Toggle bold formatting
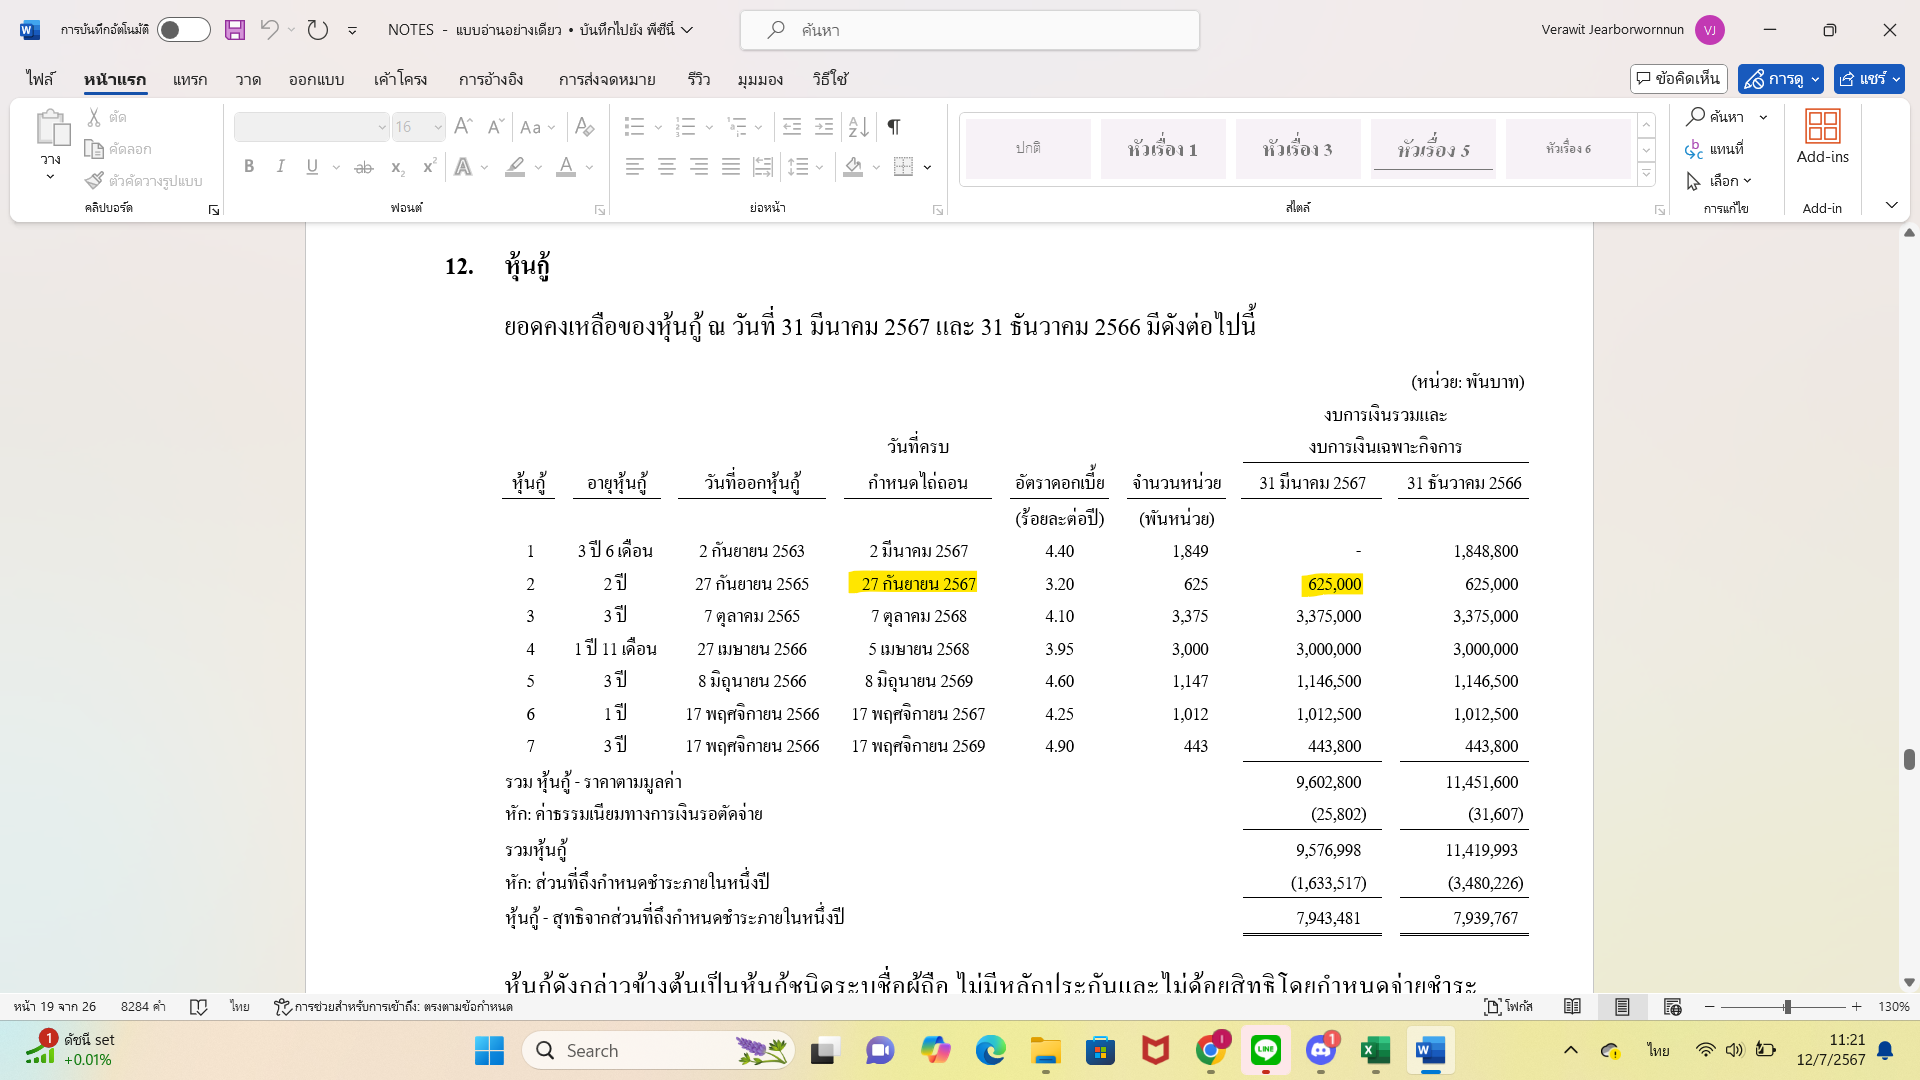Screen dimensions: 1920x1080 pyautogui.click(x=249, y=167)
